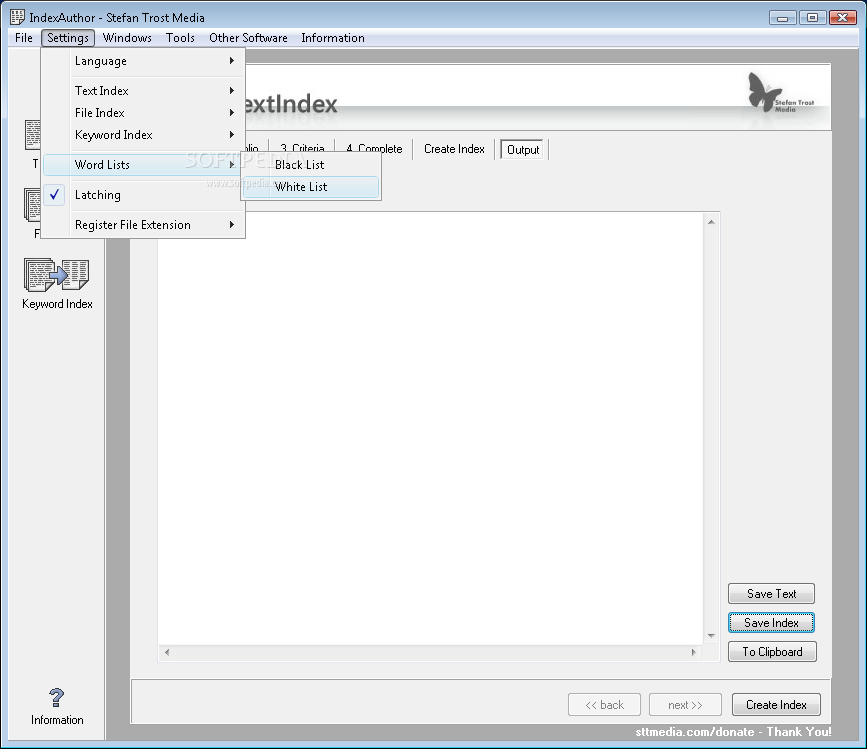Choose File Index in Settings menu

tap(144, 113)
